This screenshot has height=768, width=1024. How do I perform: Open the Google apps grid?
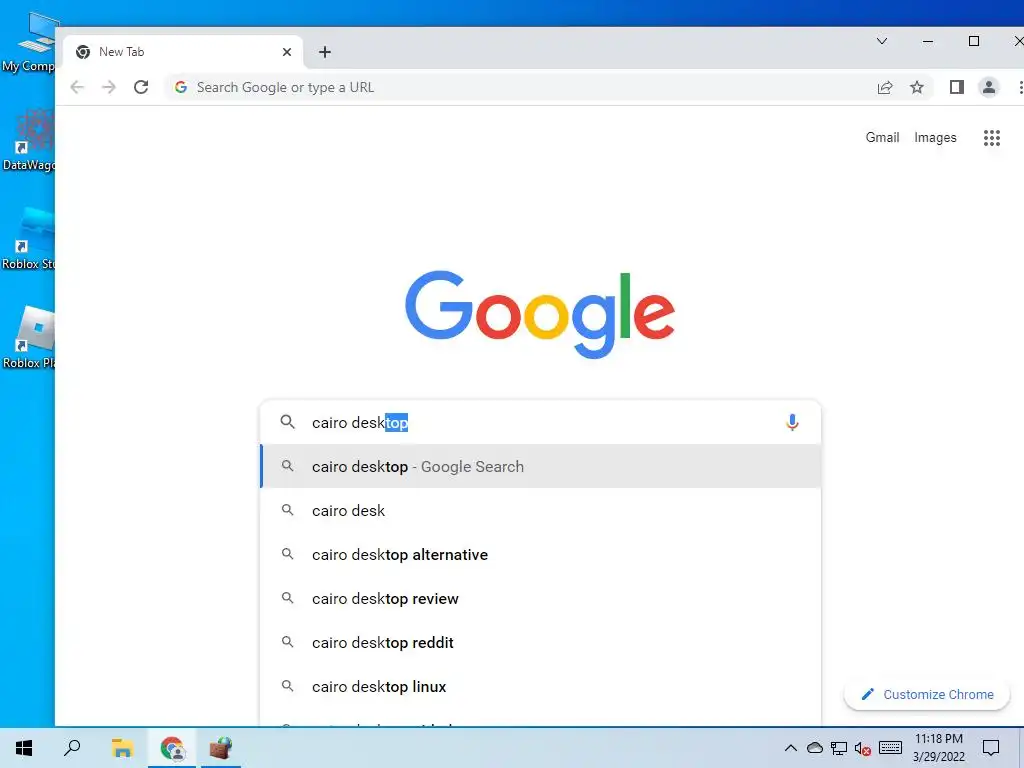pos(991,138)
